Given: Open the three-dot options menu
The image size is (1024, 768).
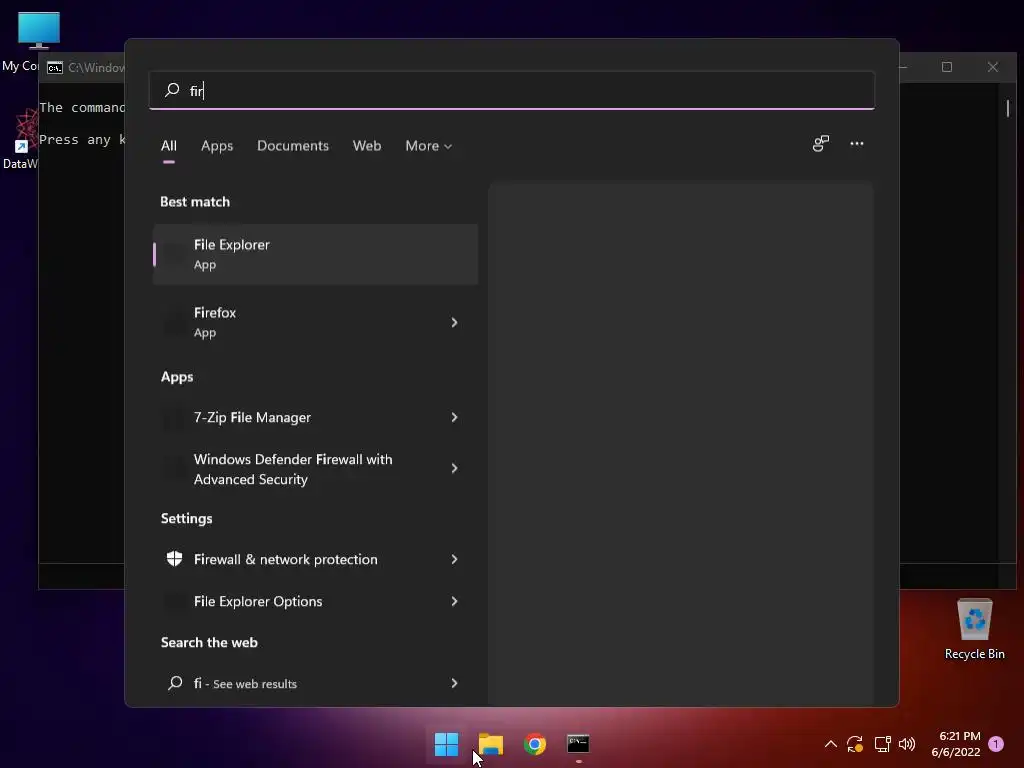Looking at the screenshot, I should [x=857, y=144].
